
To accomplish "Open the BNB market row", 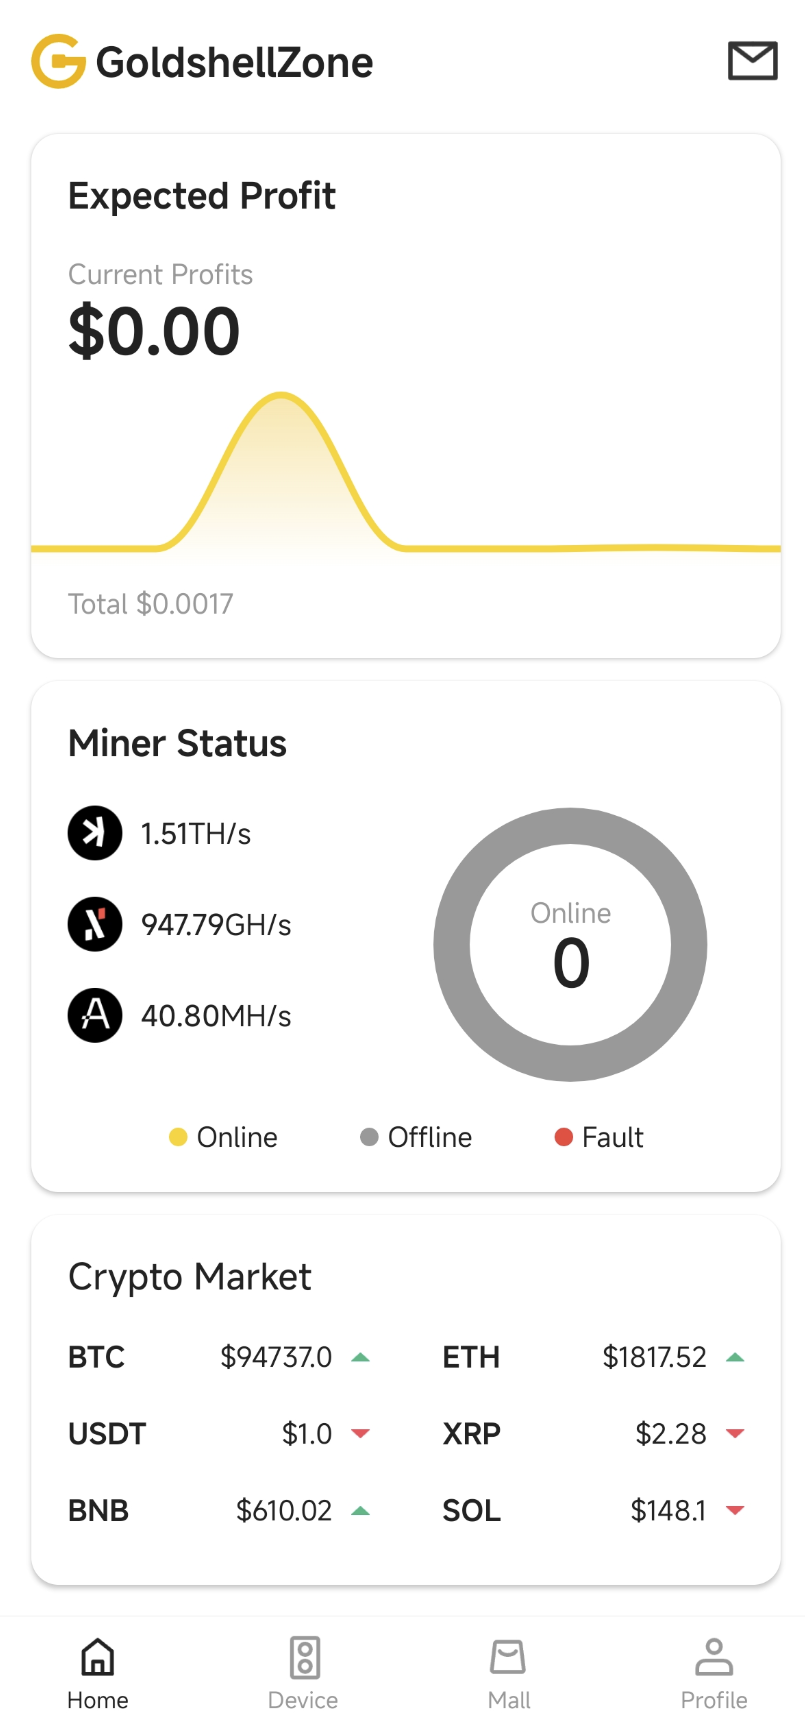I will point(219,1510).
